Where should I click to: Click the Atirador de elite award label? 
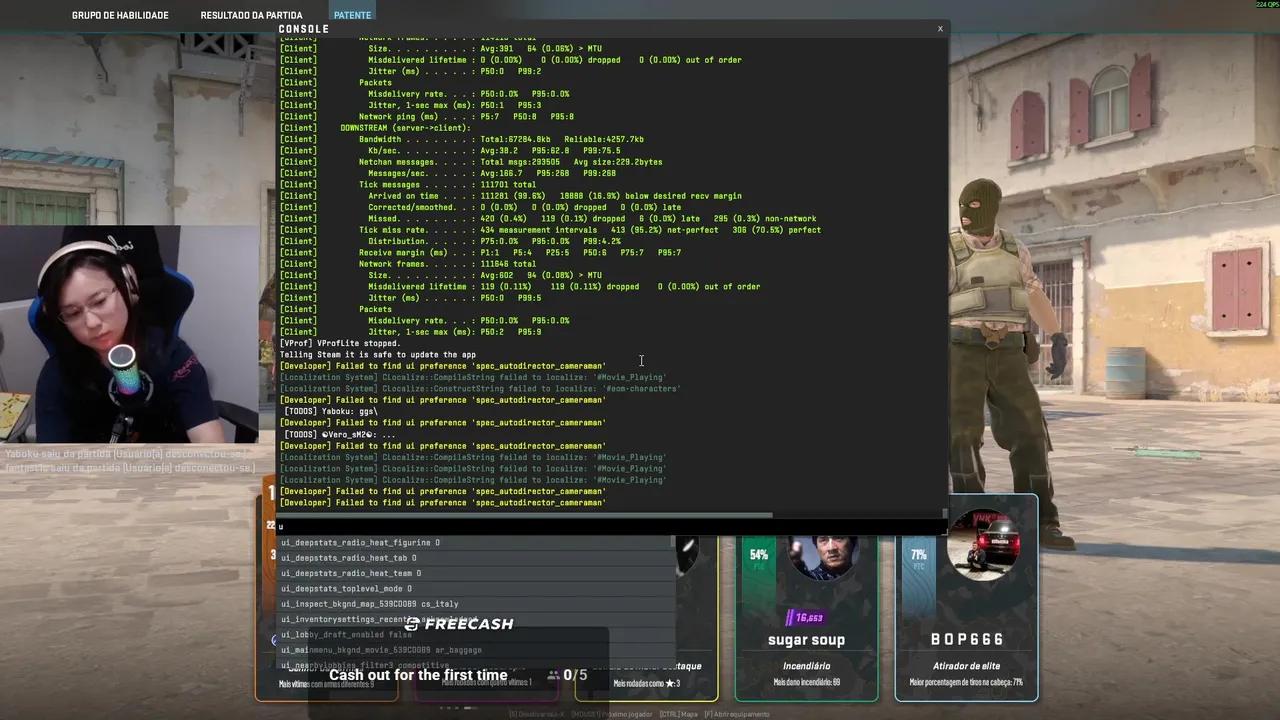click(x=966, y=666)
